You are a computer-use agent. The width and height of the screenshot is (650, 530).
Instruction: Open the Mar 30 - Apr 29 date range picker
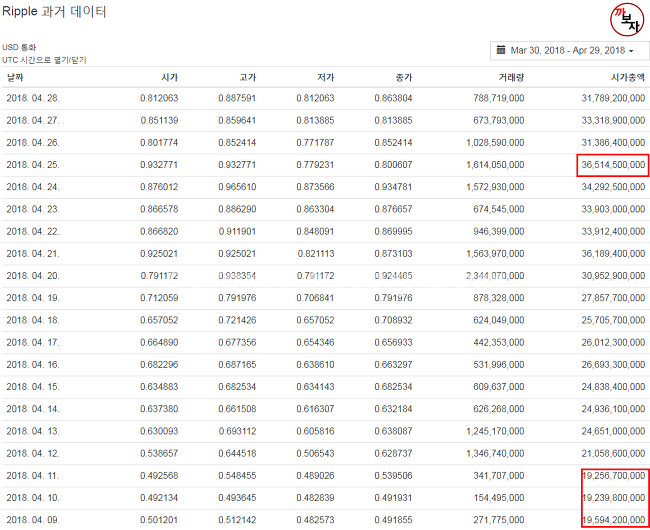570,51
